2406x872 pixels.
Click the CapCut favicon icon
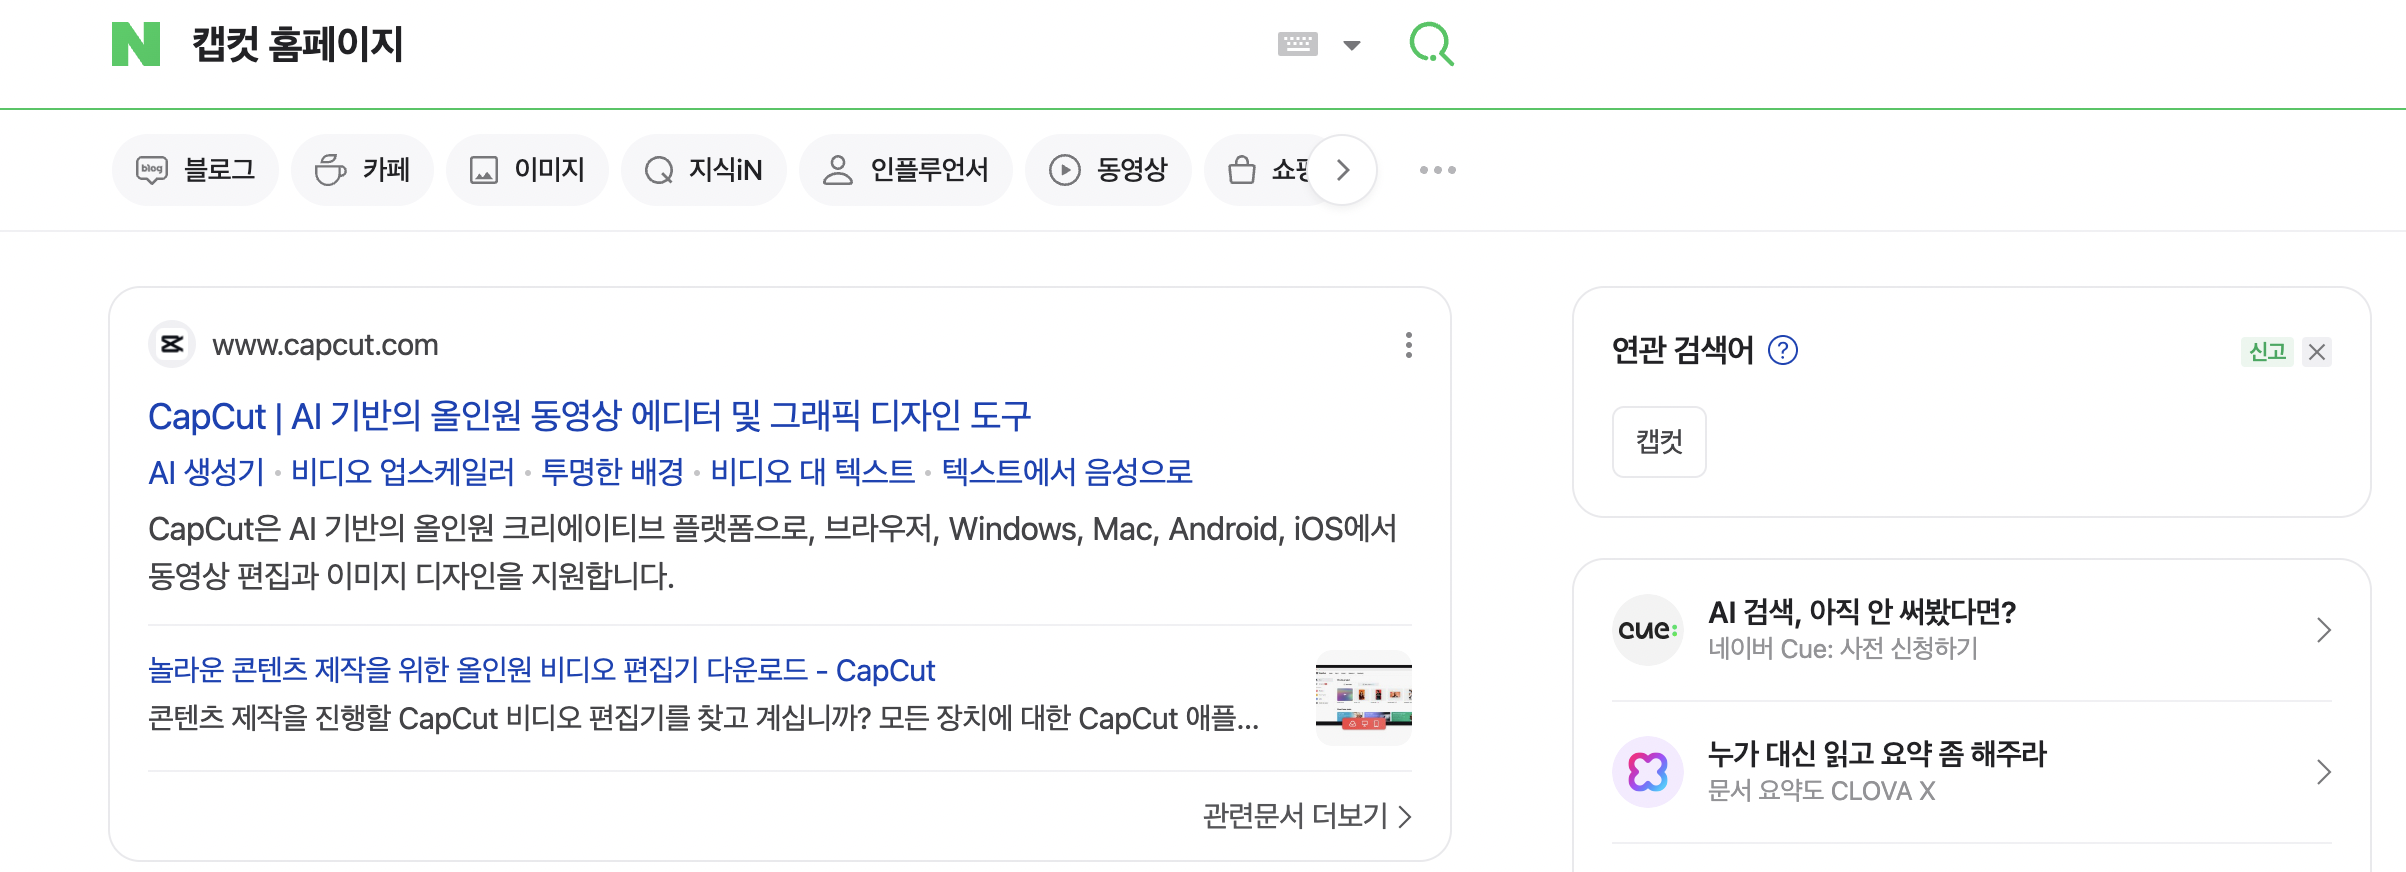172,345
